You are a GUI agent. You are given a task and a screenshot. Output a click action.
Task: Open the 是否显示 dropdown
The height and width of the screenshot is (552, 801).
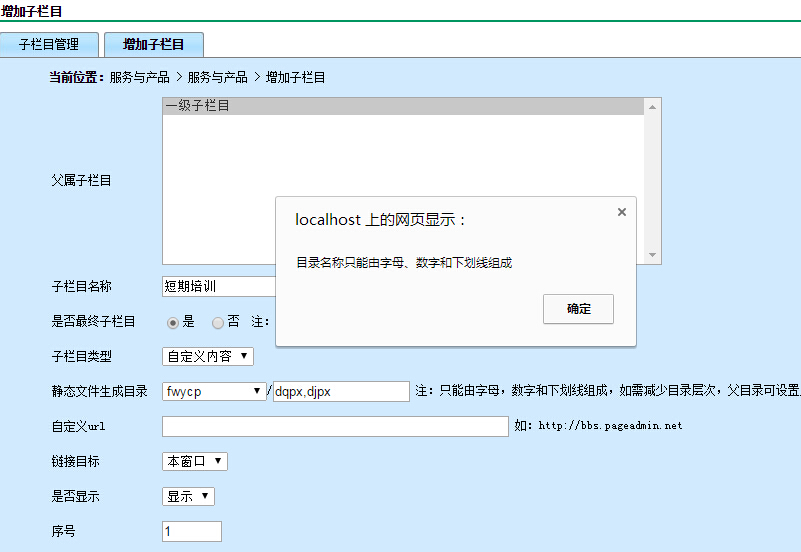188,496
